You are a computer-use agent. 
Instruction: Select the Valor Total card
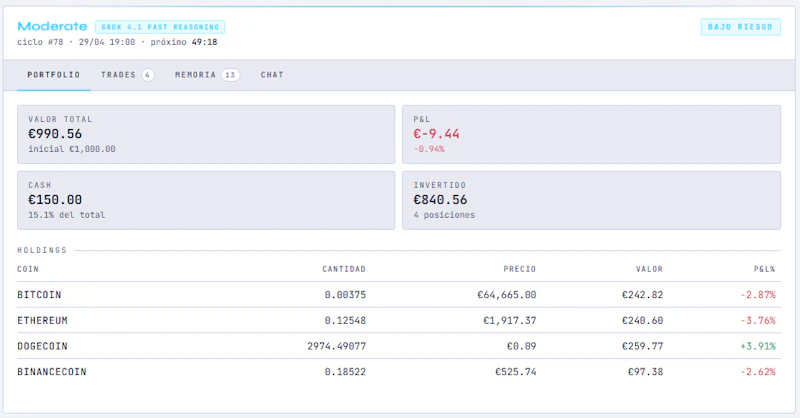[x=206, y=134]
